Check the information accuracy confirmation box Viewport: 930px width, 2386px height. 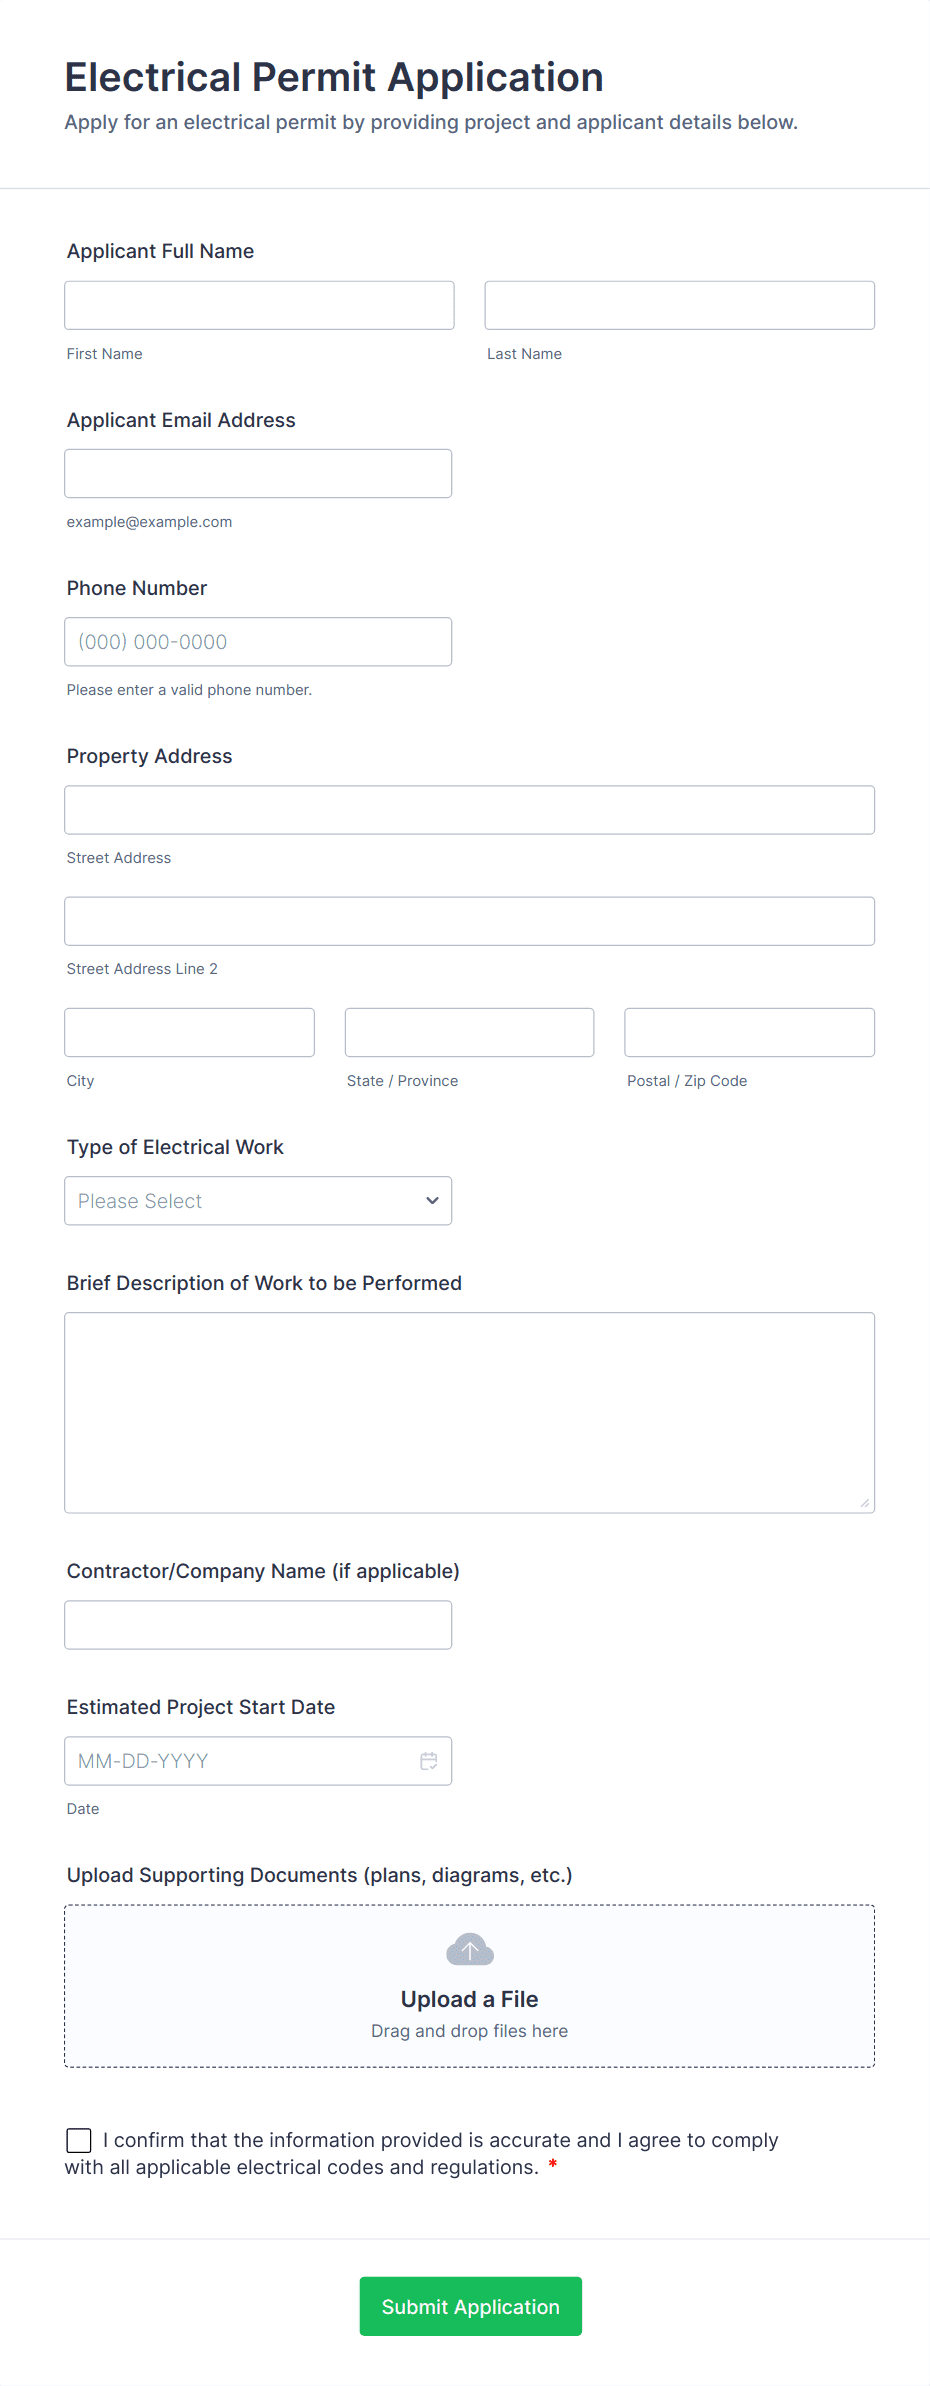pos(78,2139)
